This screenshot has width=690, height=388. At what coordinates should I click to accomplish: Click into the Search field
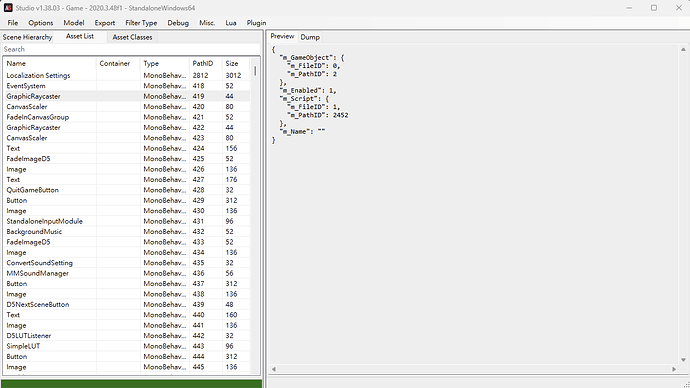click(131, 49)
